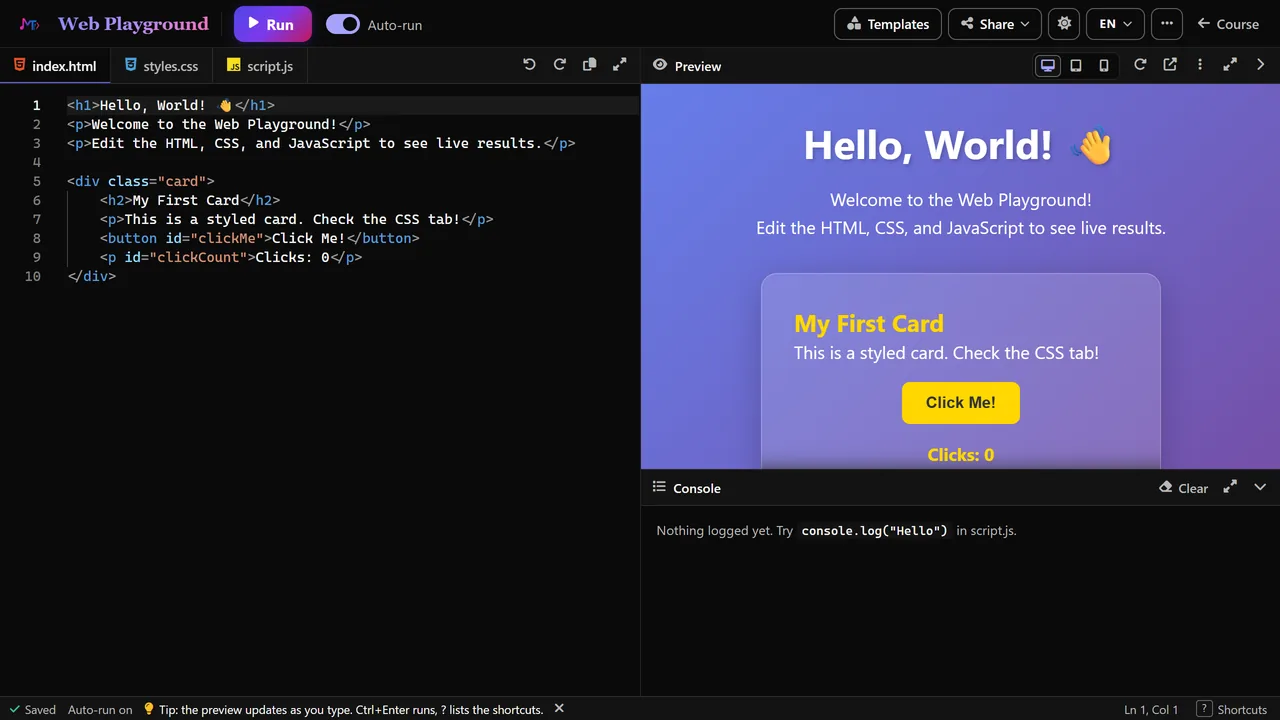Switch preview to tablet viewport
The image size is (1280, 720).
[1076, 65]
